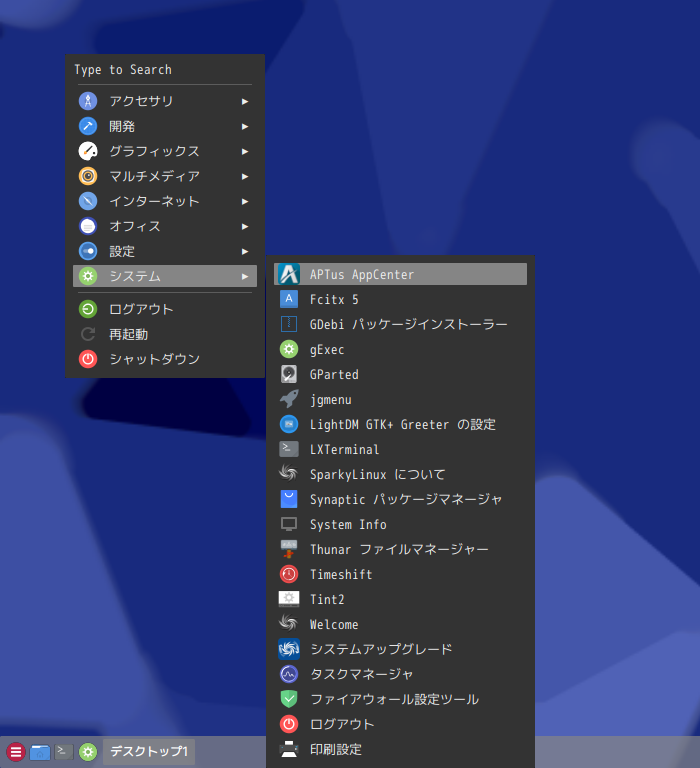
Task: Open the 開発 menu category
Action: coord(165,126)
